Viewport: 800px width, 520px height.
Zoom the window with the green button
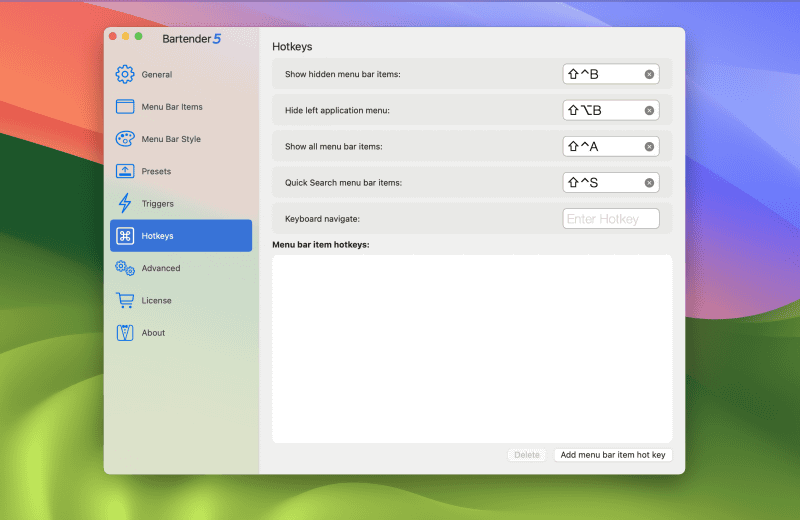pos(138,36)
